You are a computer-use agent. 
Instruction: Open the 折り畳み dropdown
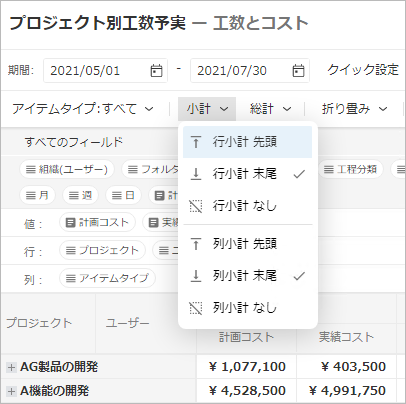pos(354,109)
